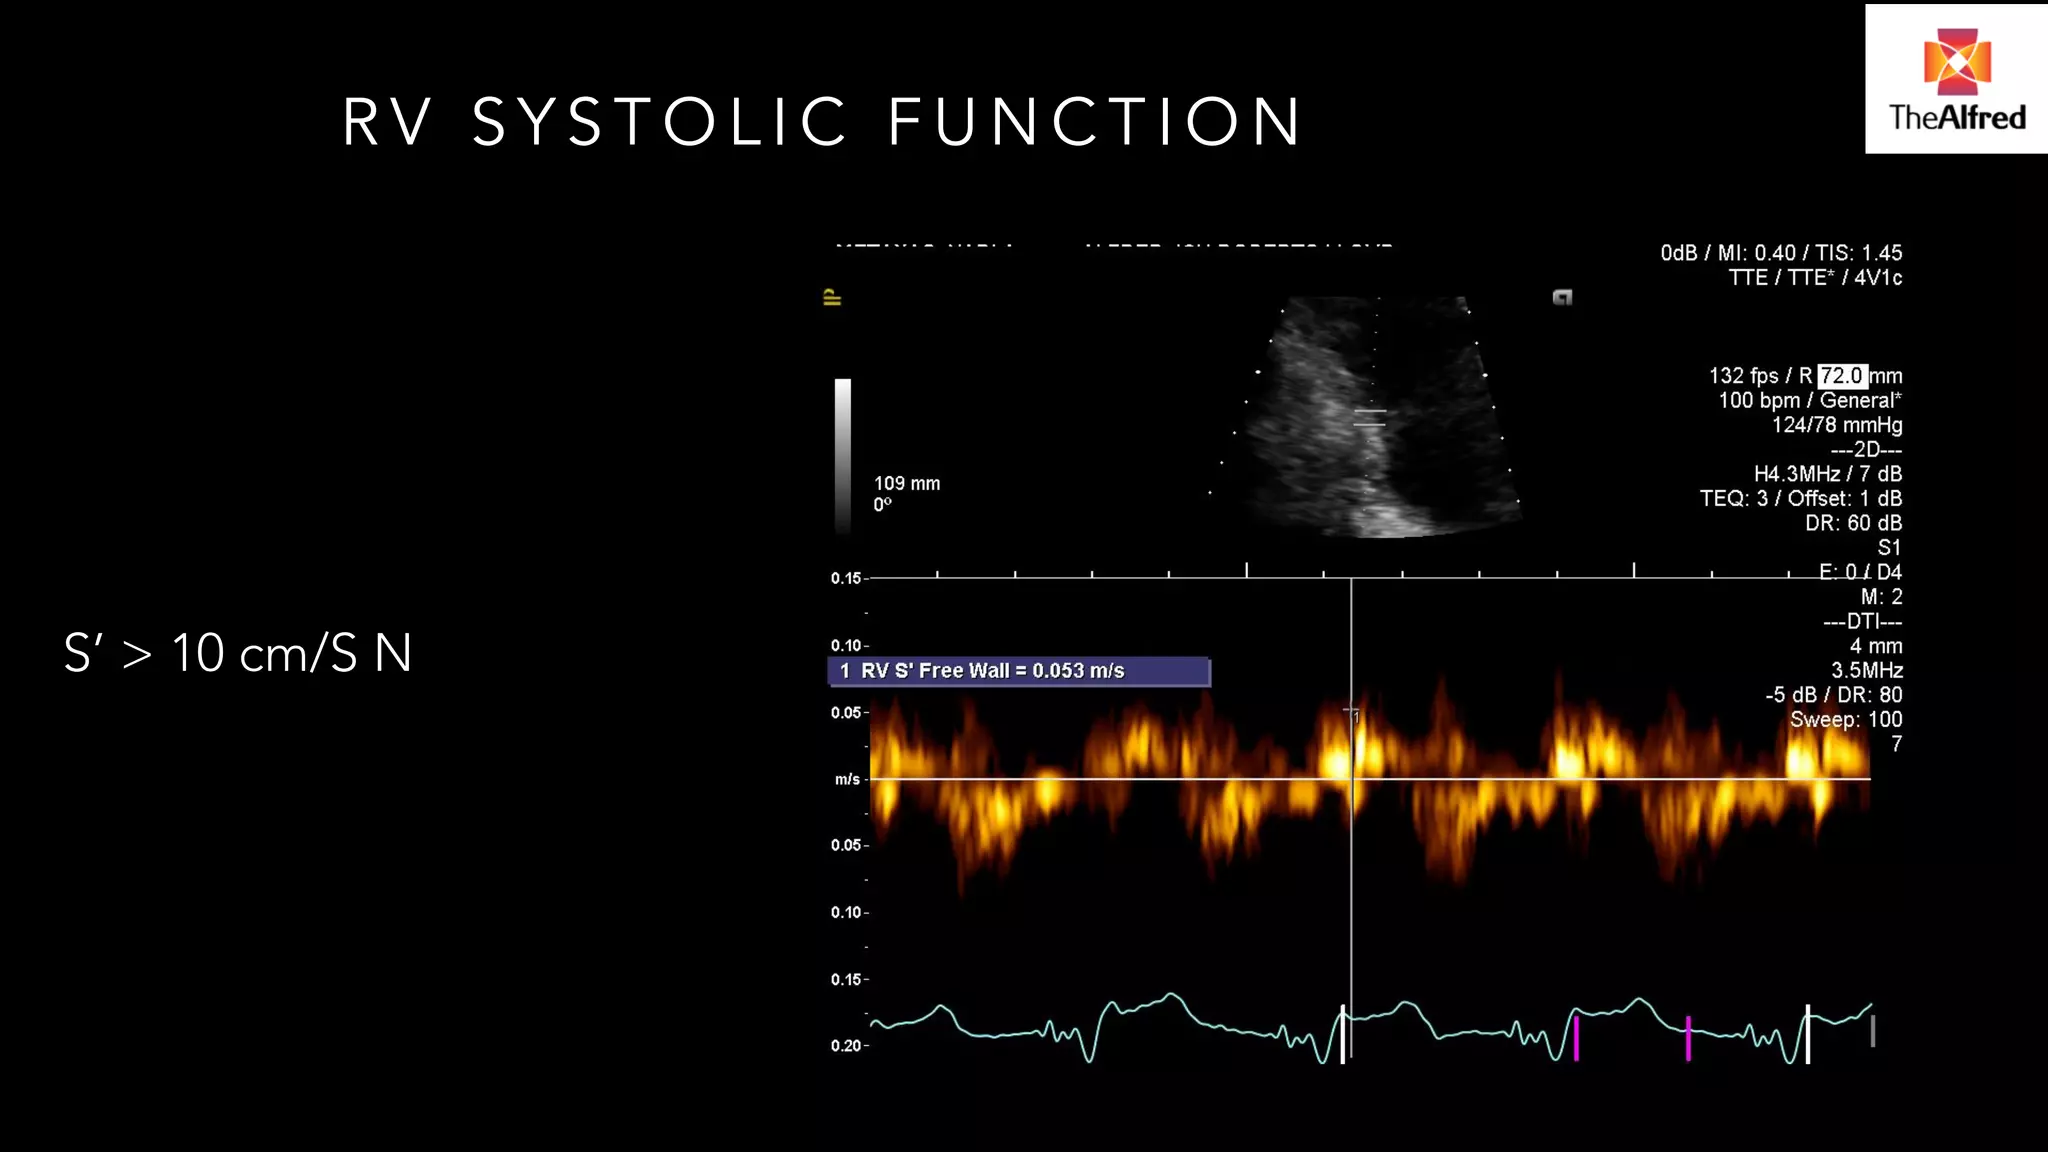Select the RV S' Free Wall measurement label
Screen dimensions: 2048x1152
click(x=1019, y=671)
